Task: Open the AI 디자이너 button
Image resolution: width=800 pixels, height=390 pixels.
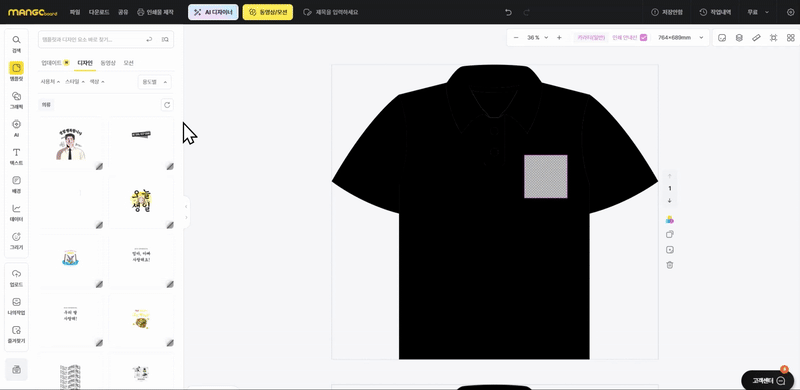Action: 213,12
